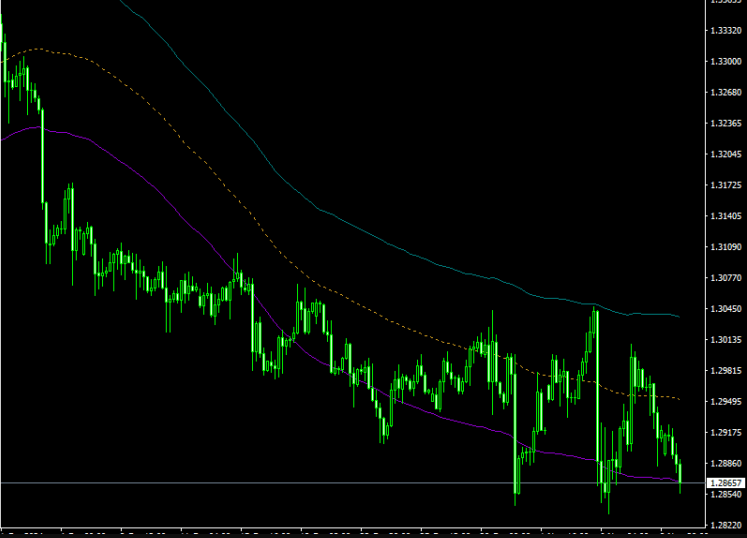
Task: Click the 1.33320 price axis label
Action: (x=726, y=30)
